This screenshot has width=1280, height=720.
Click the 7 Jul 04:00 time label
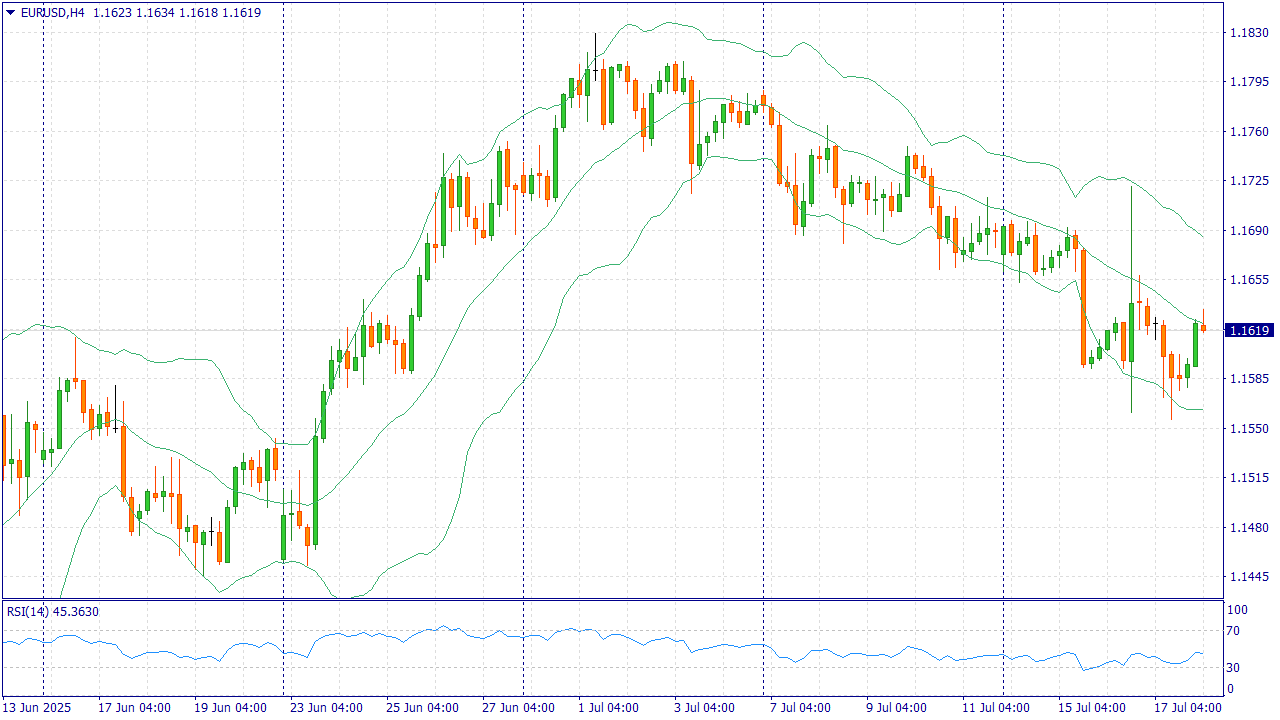[x=799, y=708]
